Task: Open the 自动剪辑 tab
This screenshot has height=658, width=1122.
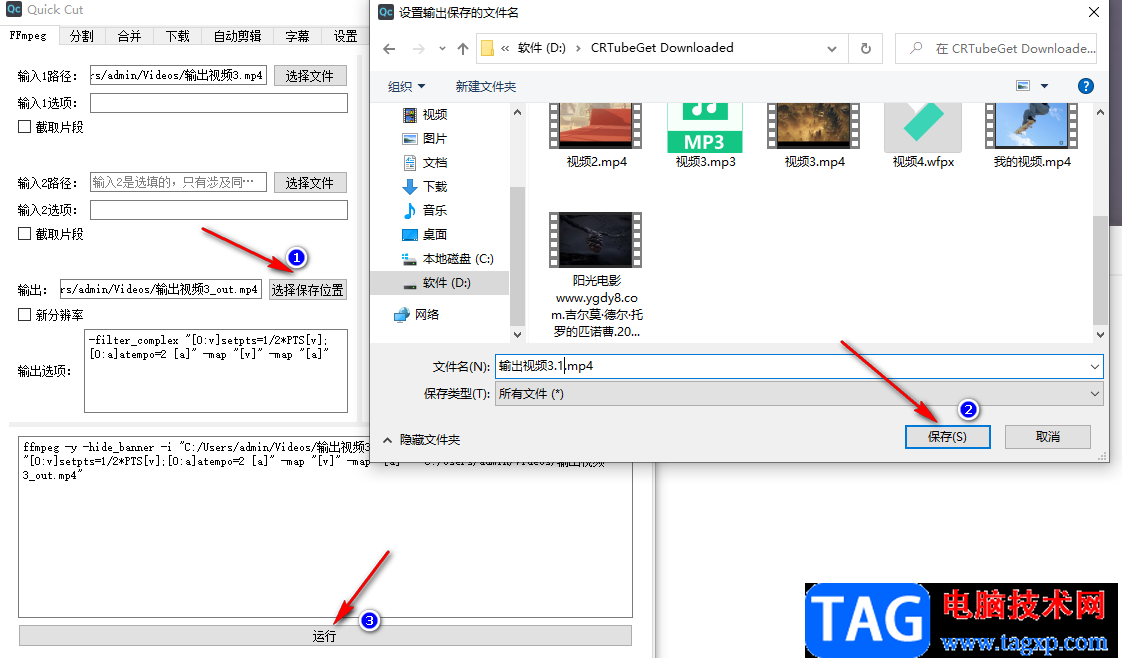Action: pos(238,36)
